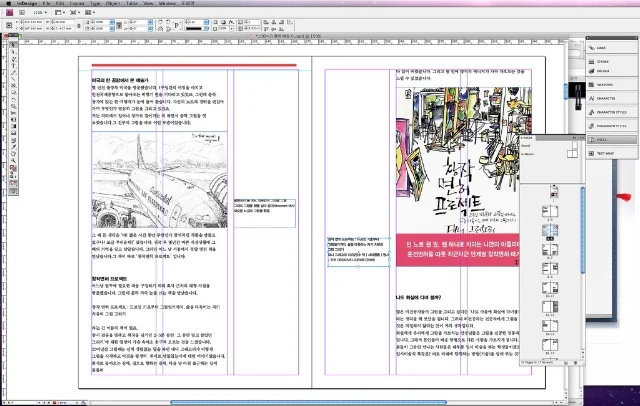
Task: Open the Stroke panel
Action: tap(611, 61)
